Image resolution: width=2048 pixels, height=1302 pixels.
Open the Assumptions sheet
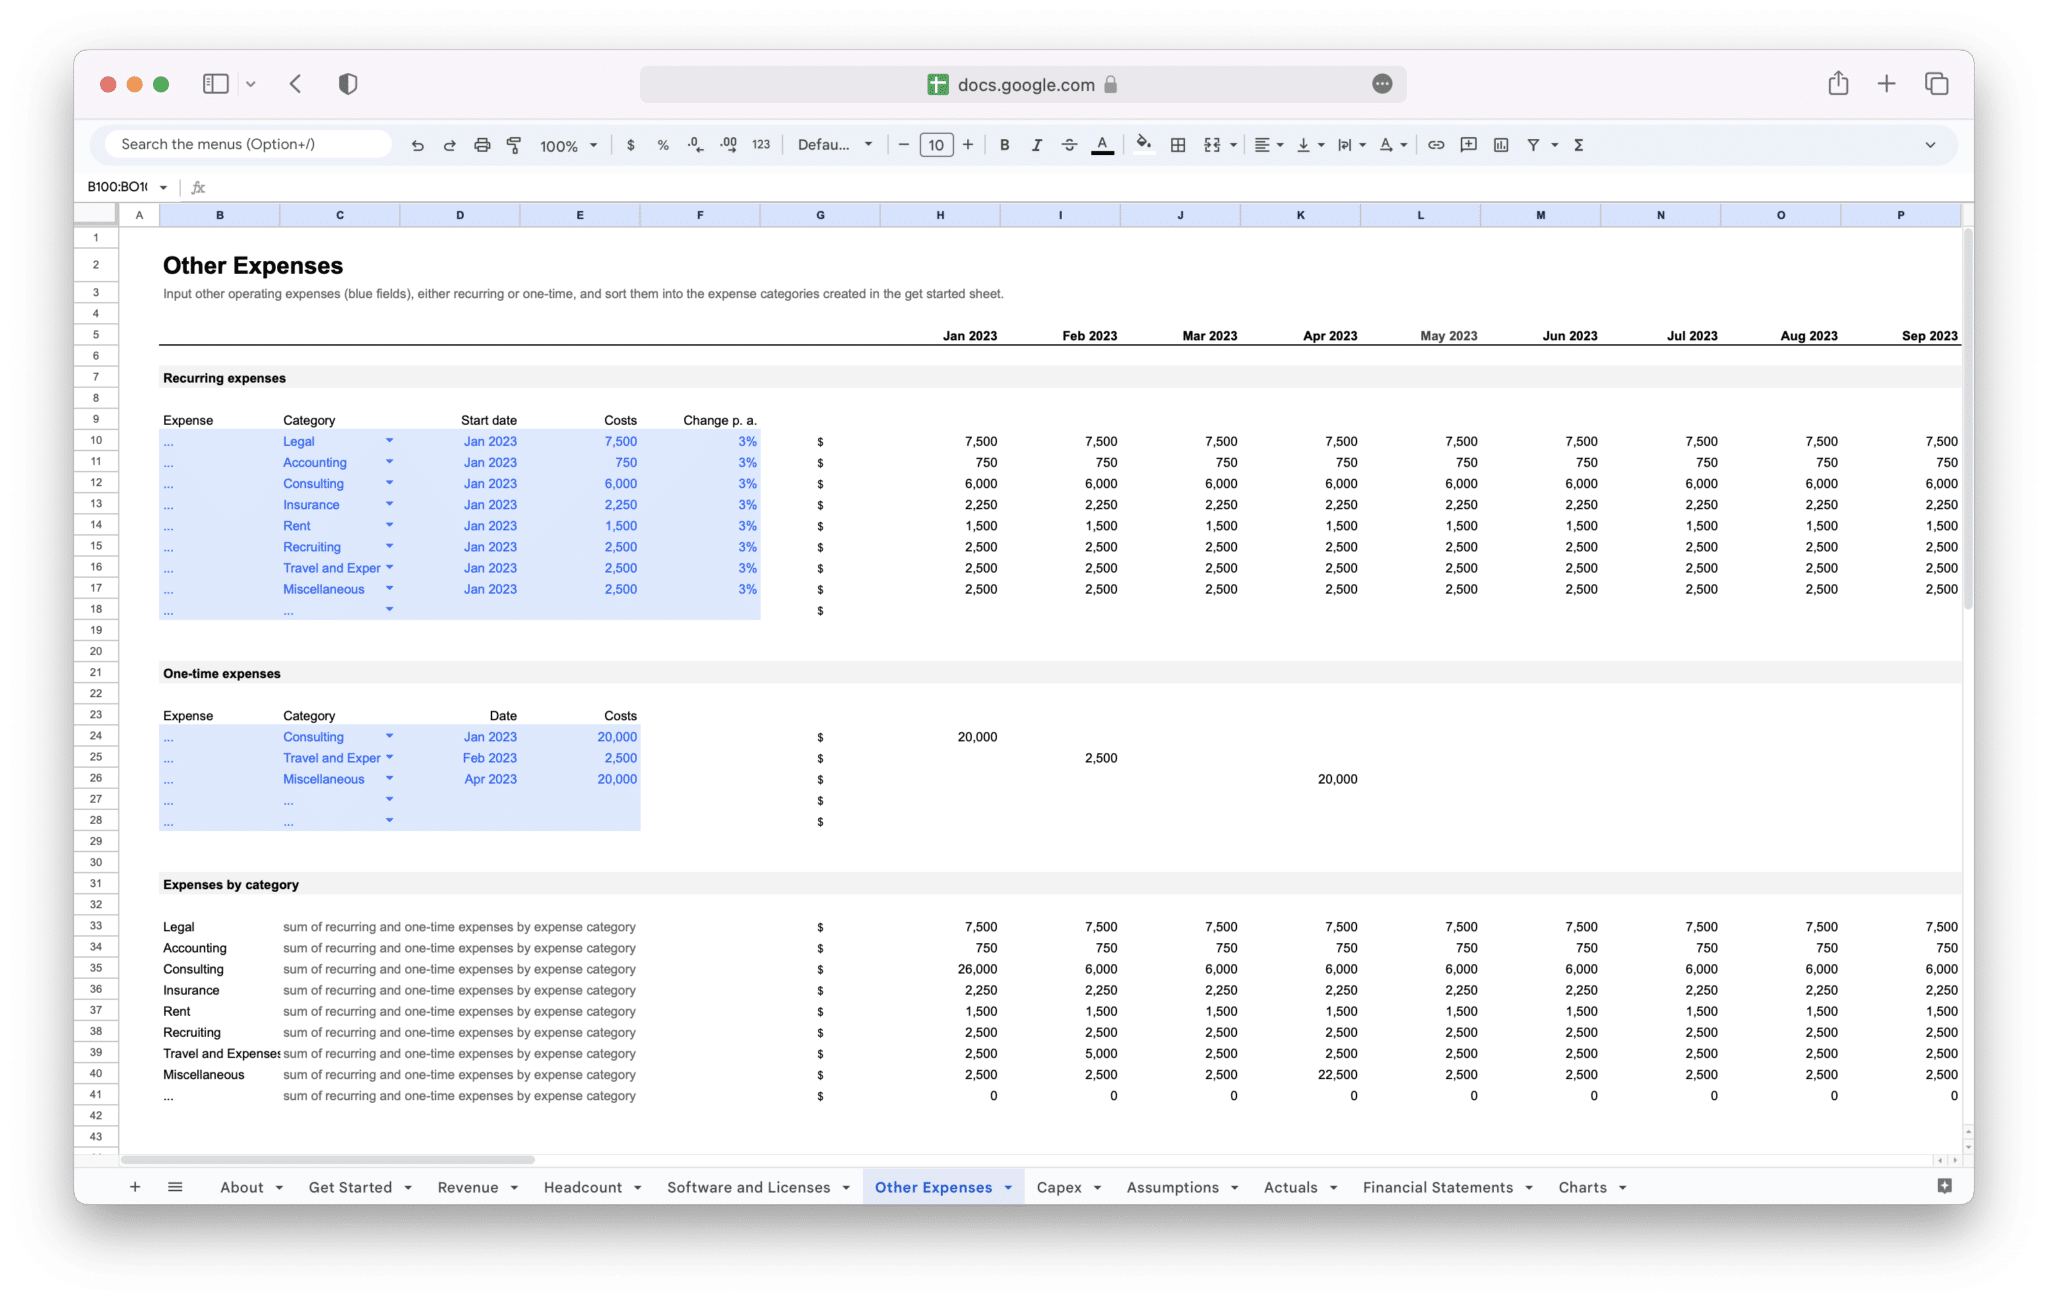1172,1187
